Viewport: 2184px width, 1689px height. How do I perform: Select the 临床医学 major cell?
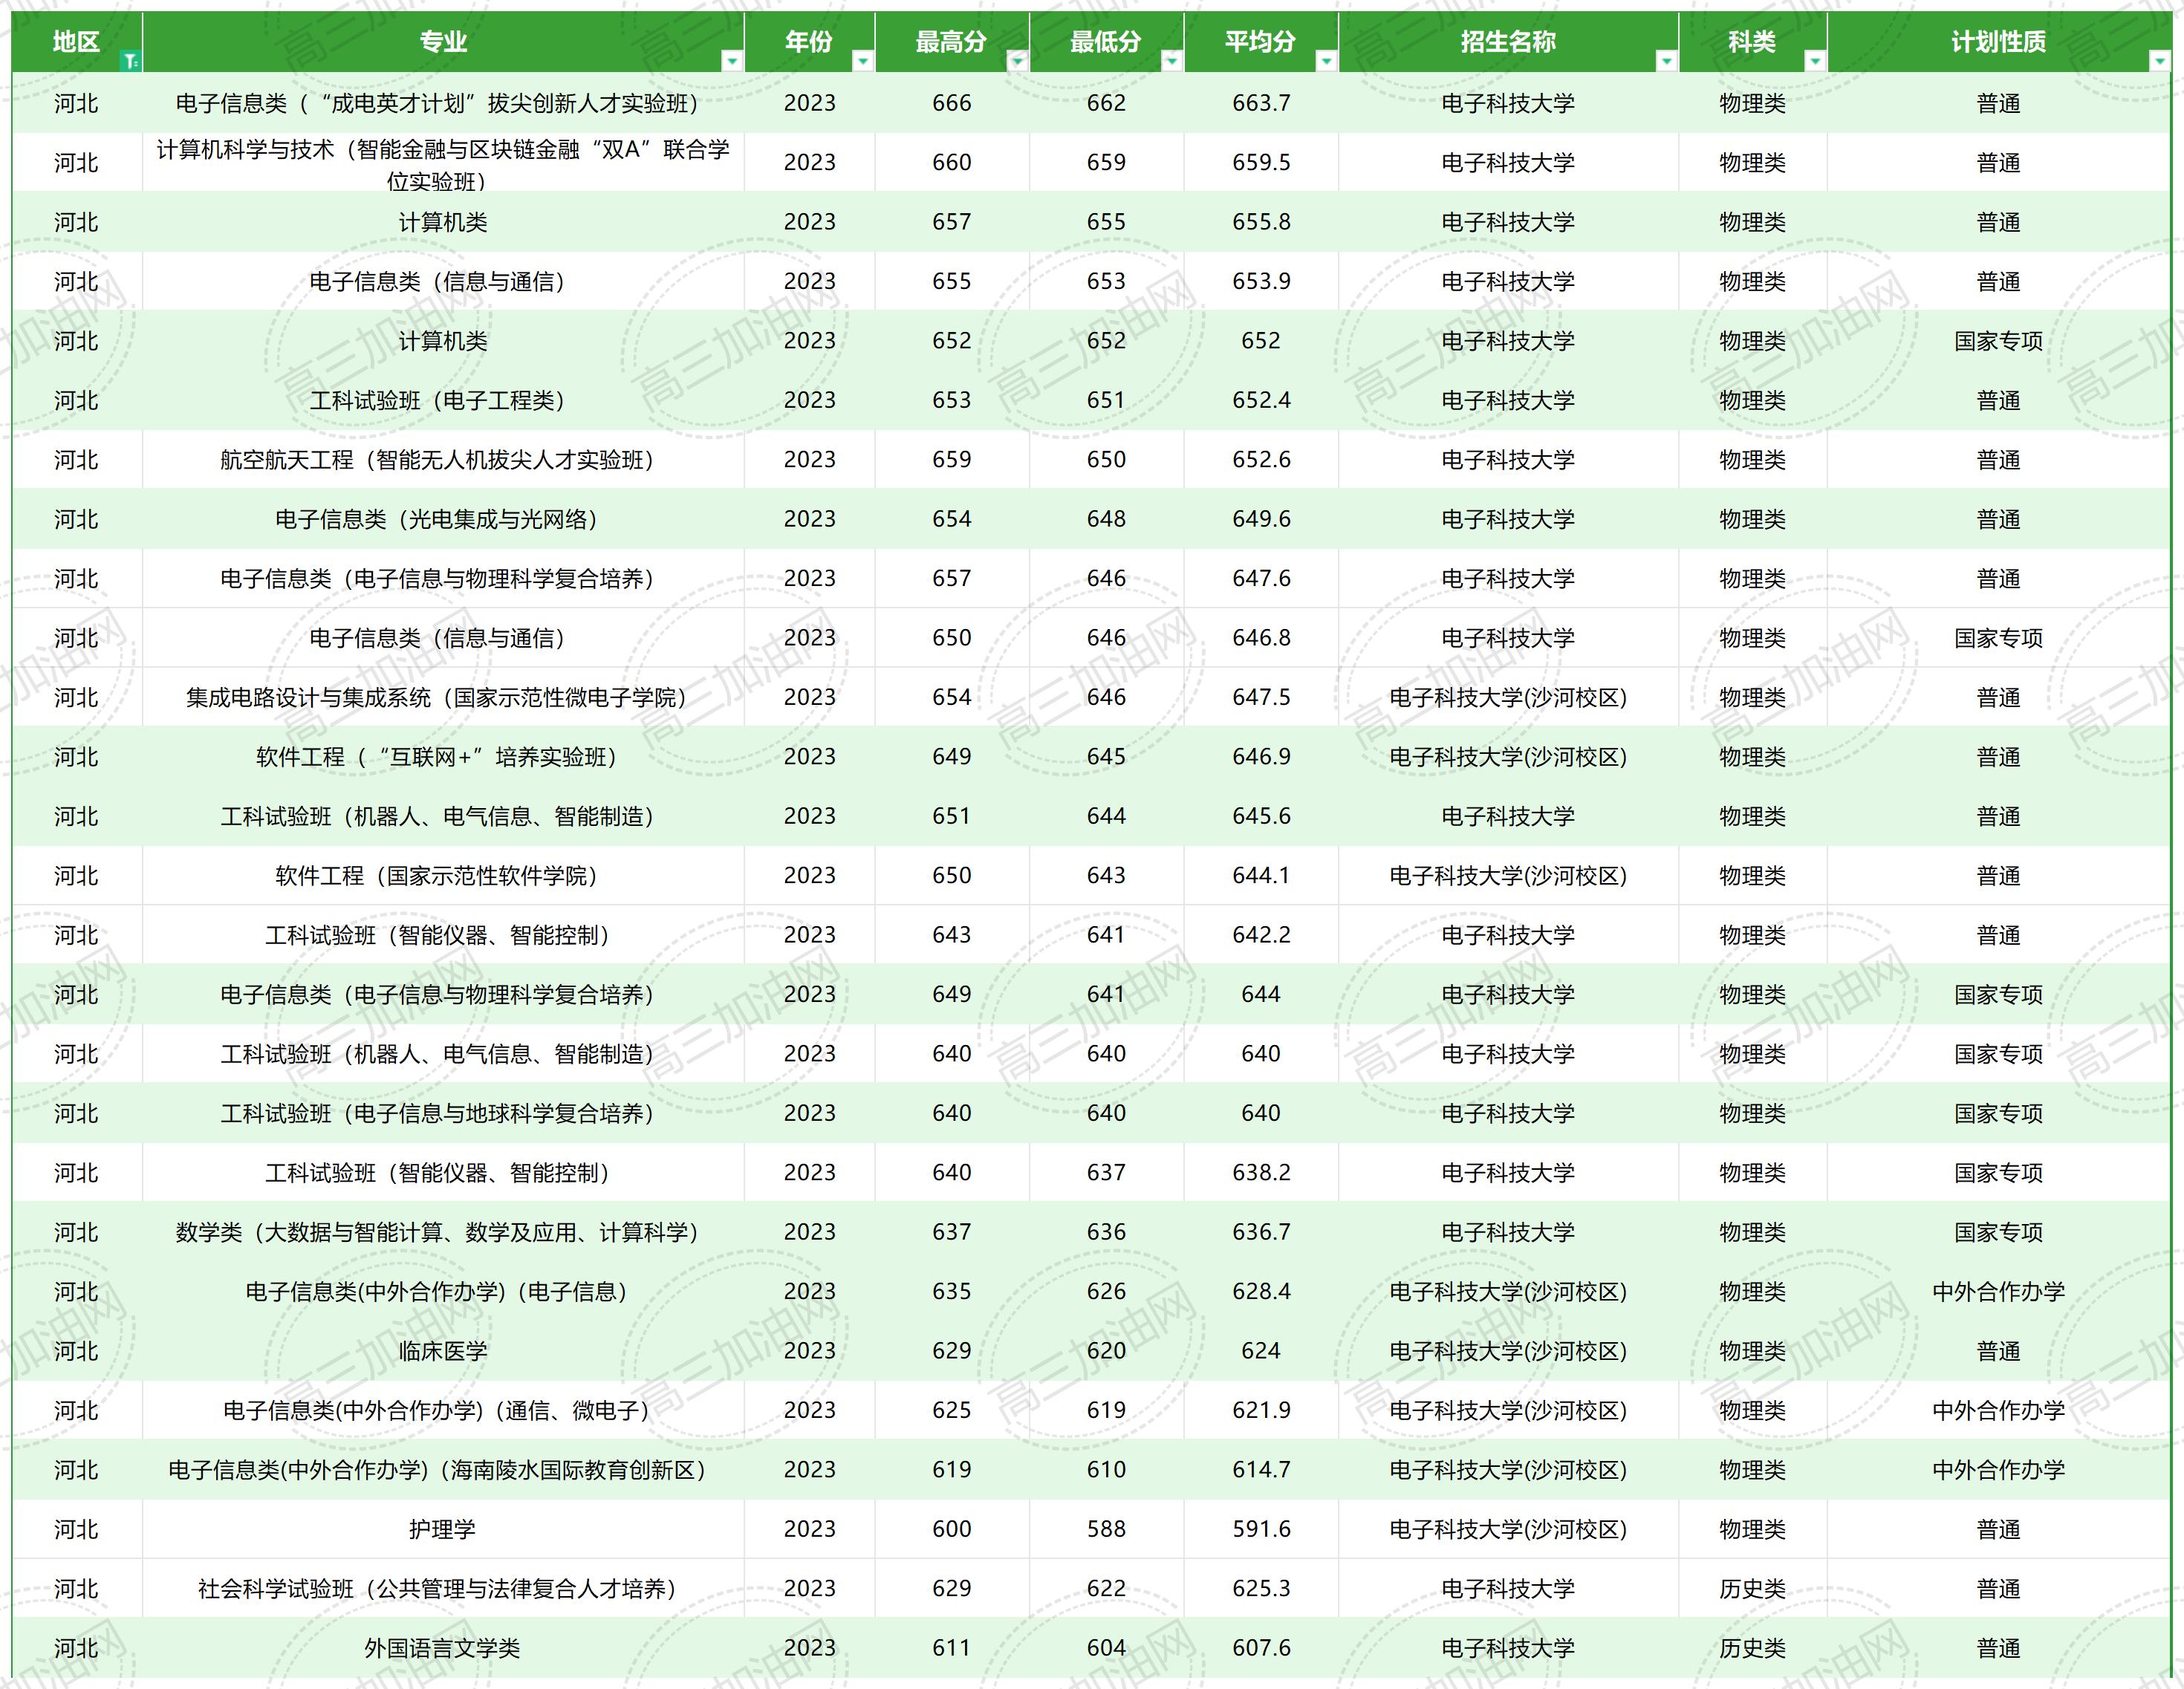[443, 1351]
